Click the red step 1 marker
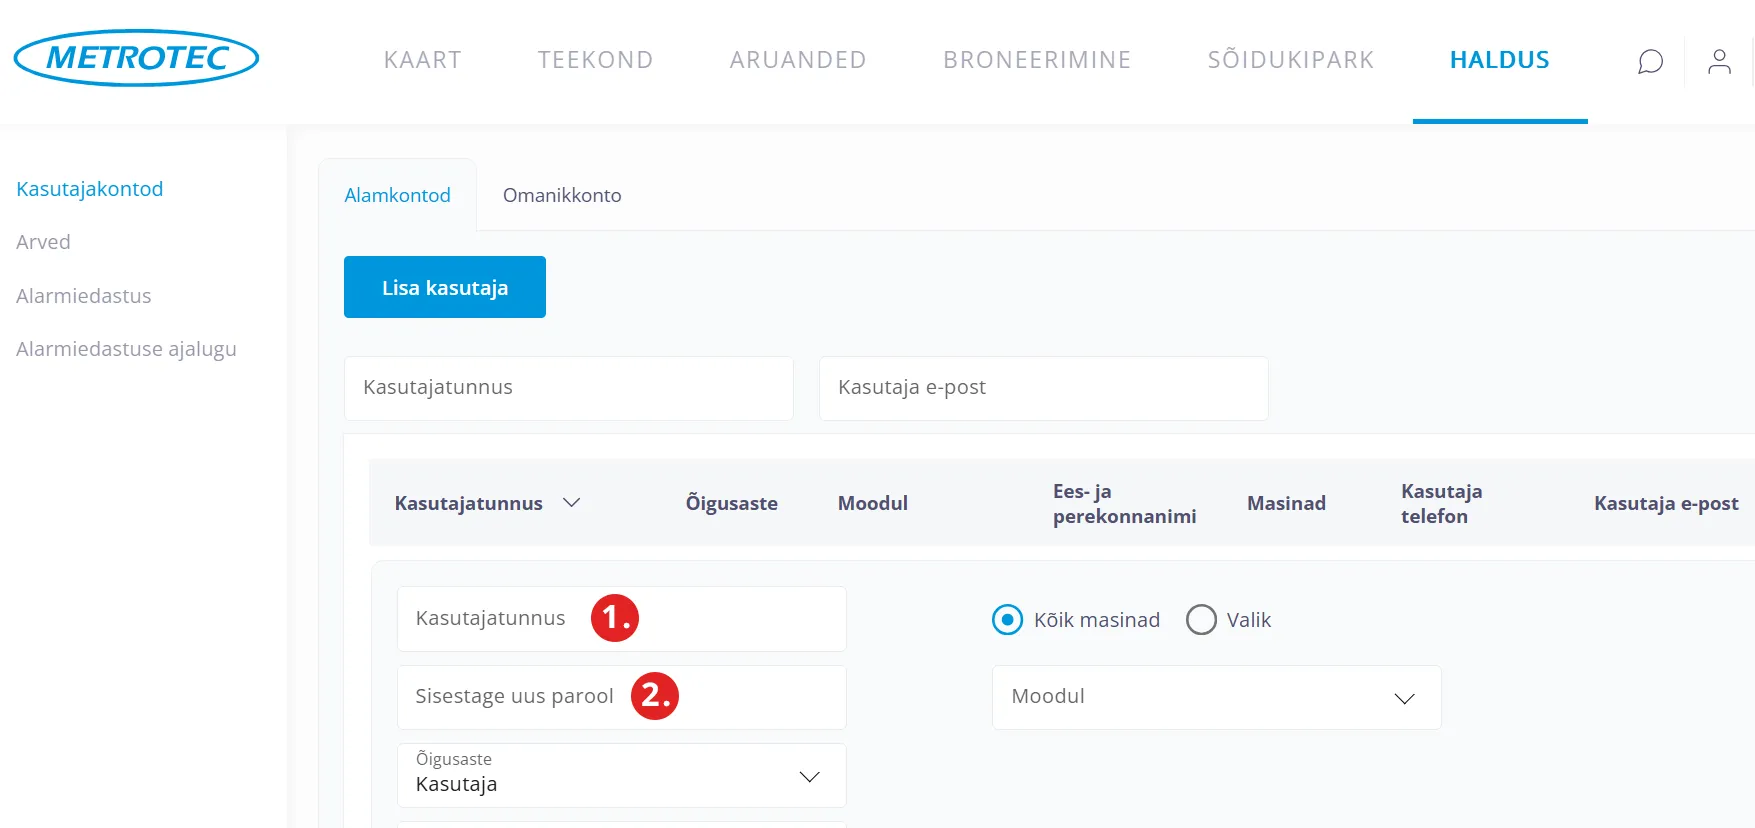This screenshot has width=1755, height=828. point(614,618)
